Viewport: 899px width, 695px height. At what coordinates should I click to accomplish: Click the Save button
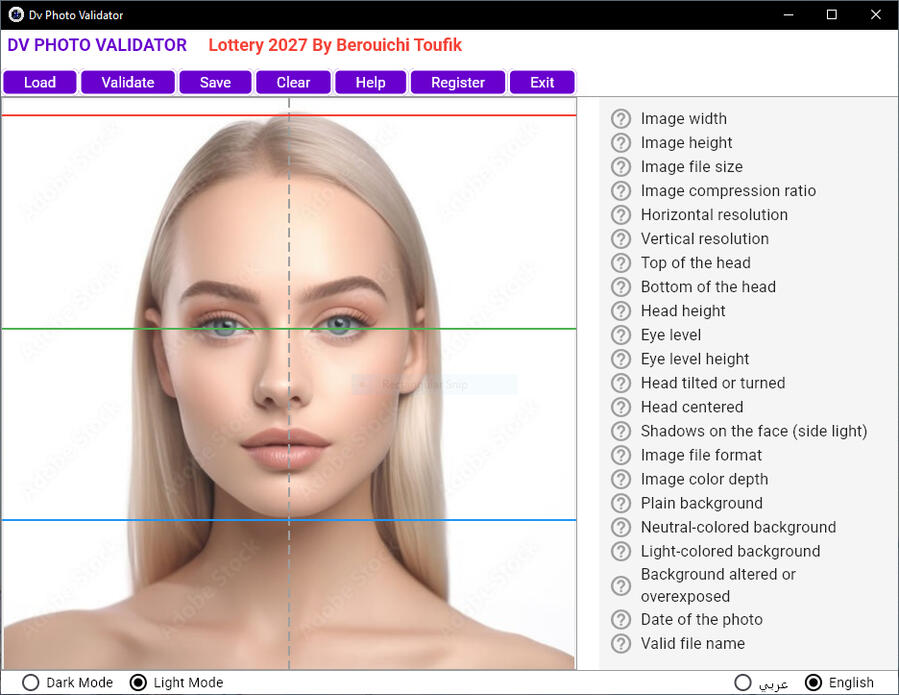point(215,82)
